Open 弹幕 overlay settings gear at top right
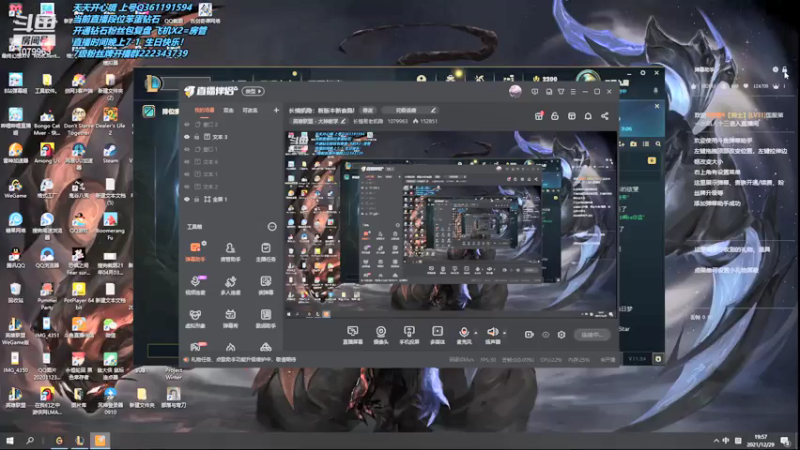The height and width of the screenshot is (450, 800). pos(776,69)
